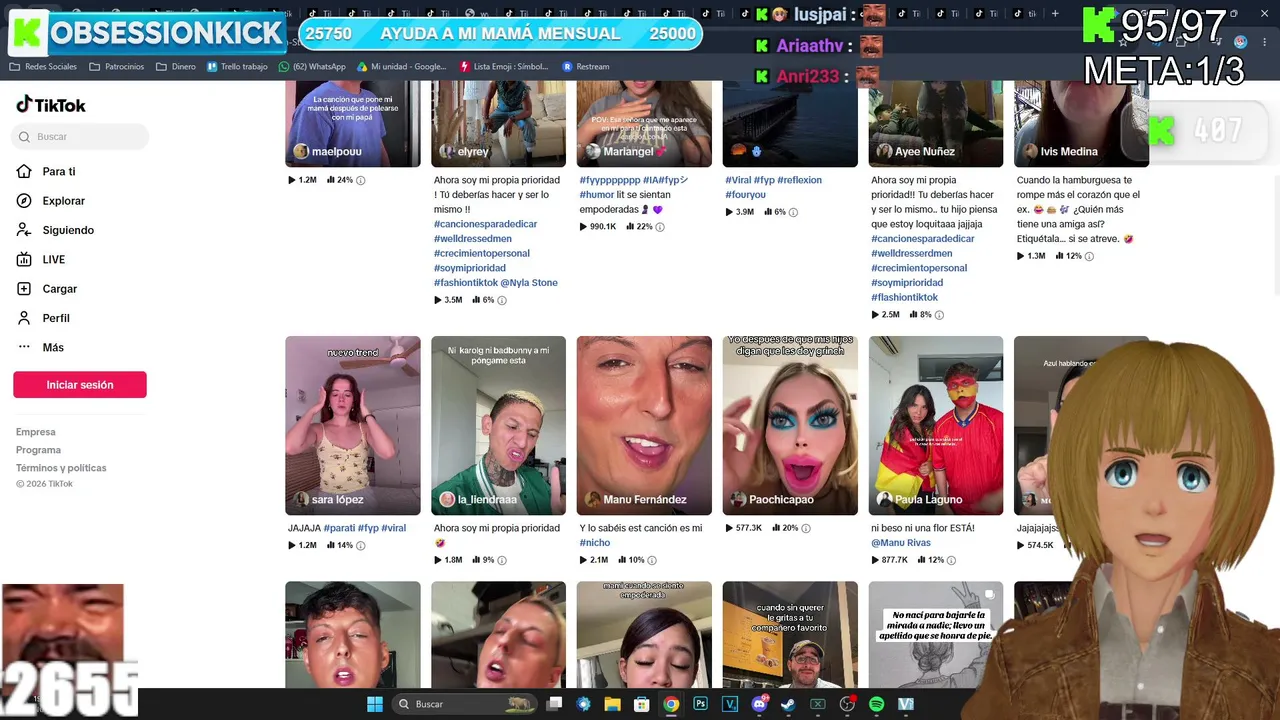Open the Paochicapao video thumbnail
Viewport: 1280px width, 720px height.
[790, 425]
